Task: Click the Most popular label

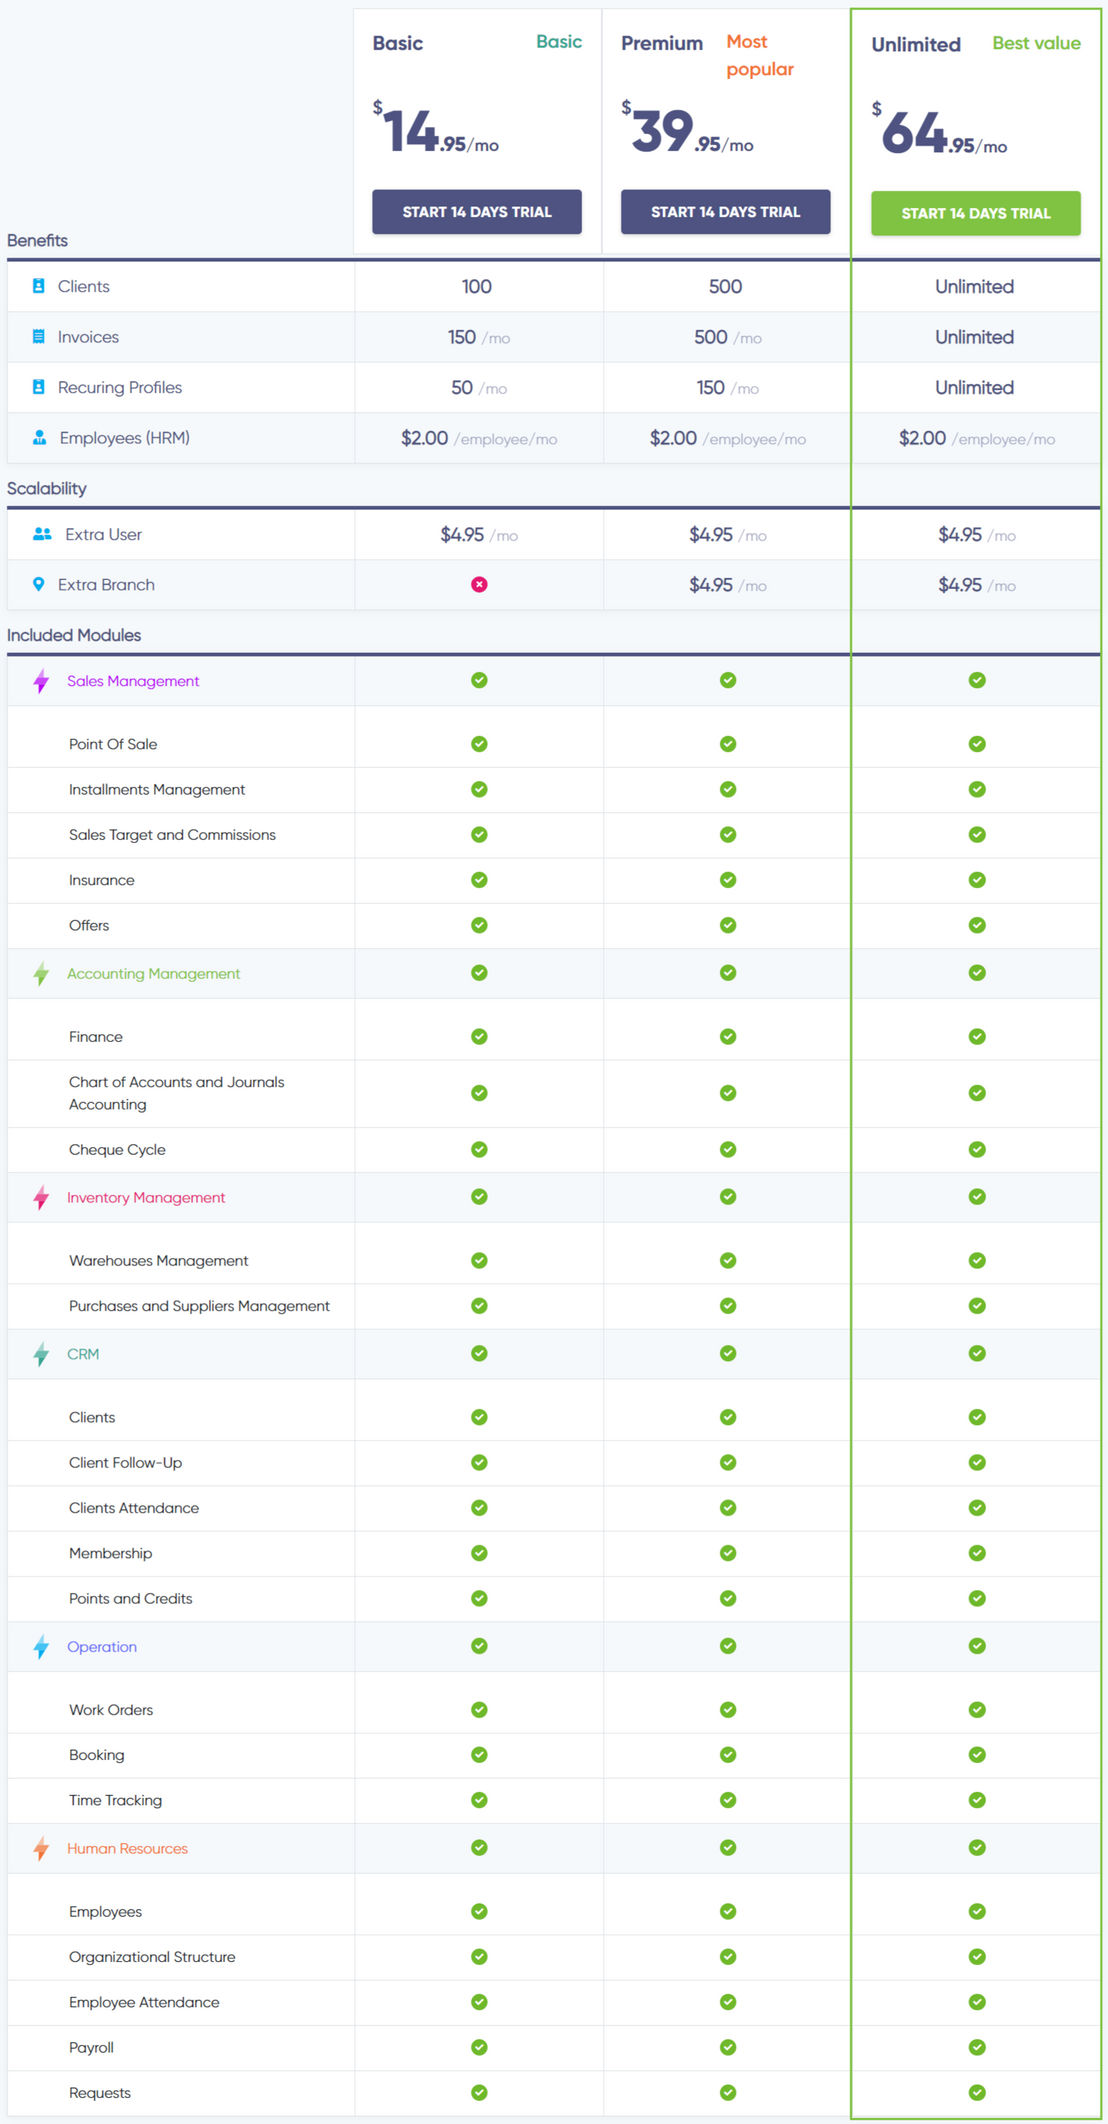Action: (760, 55)
